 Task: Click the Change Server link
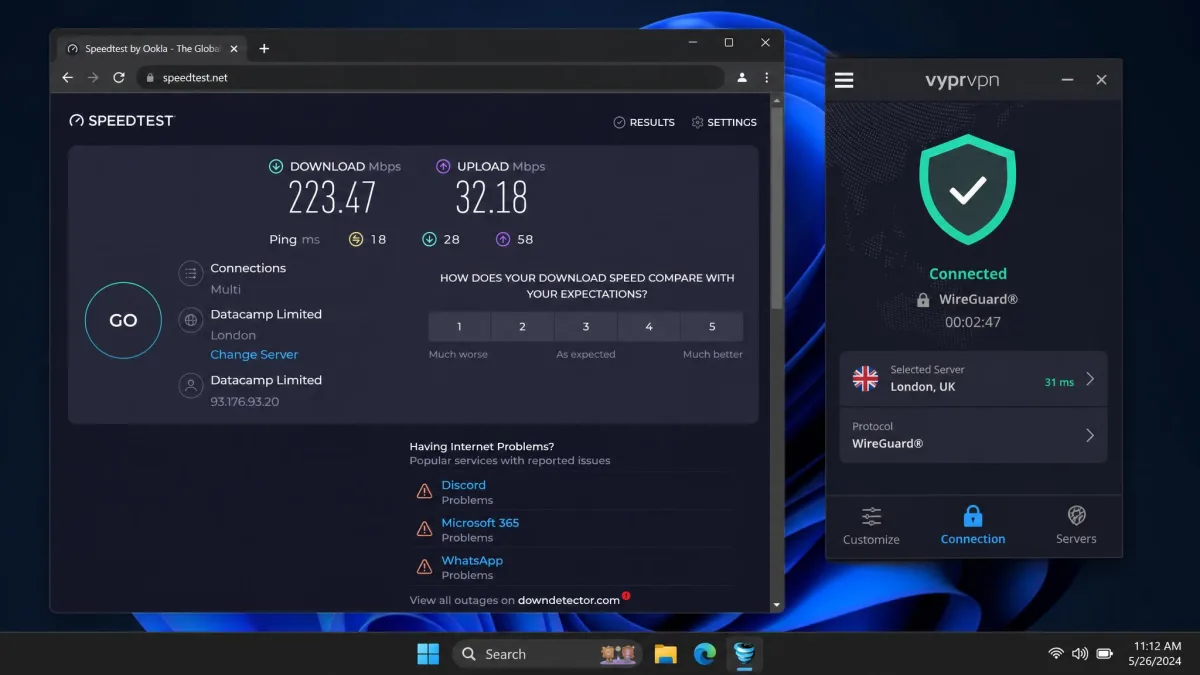254,355
